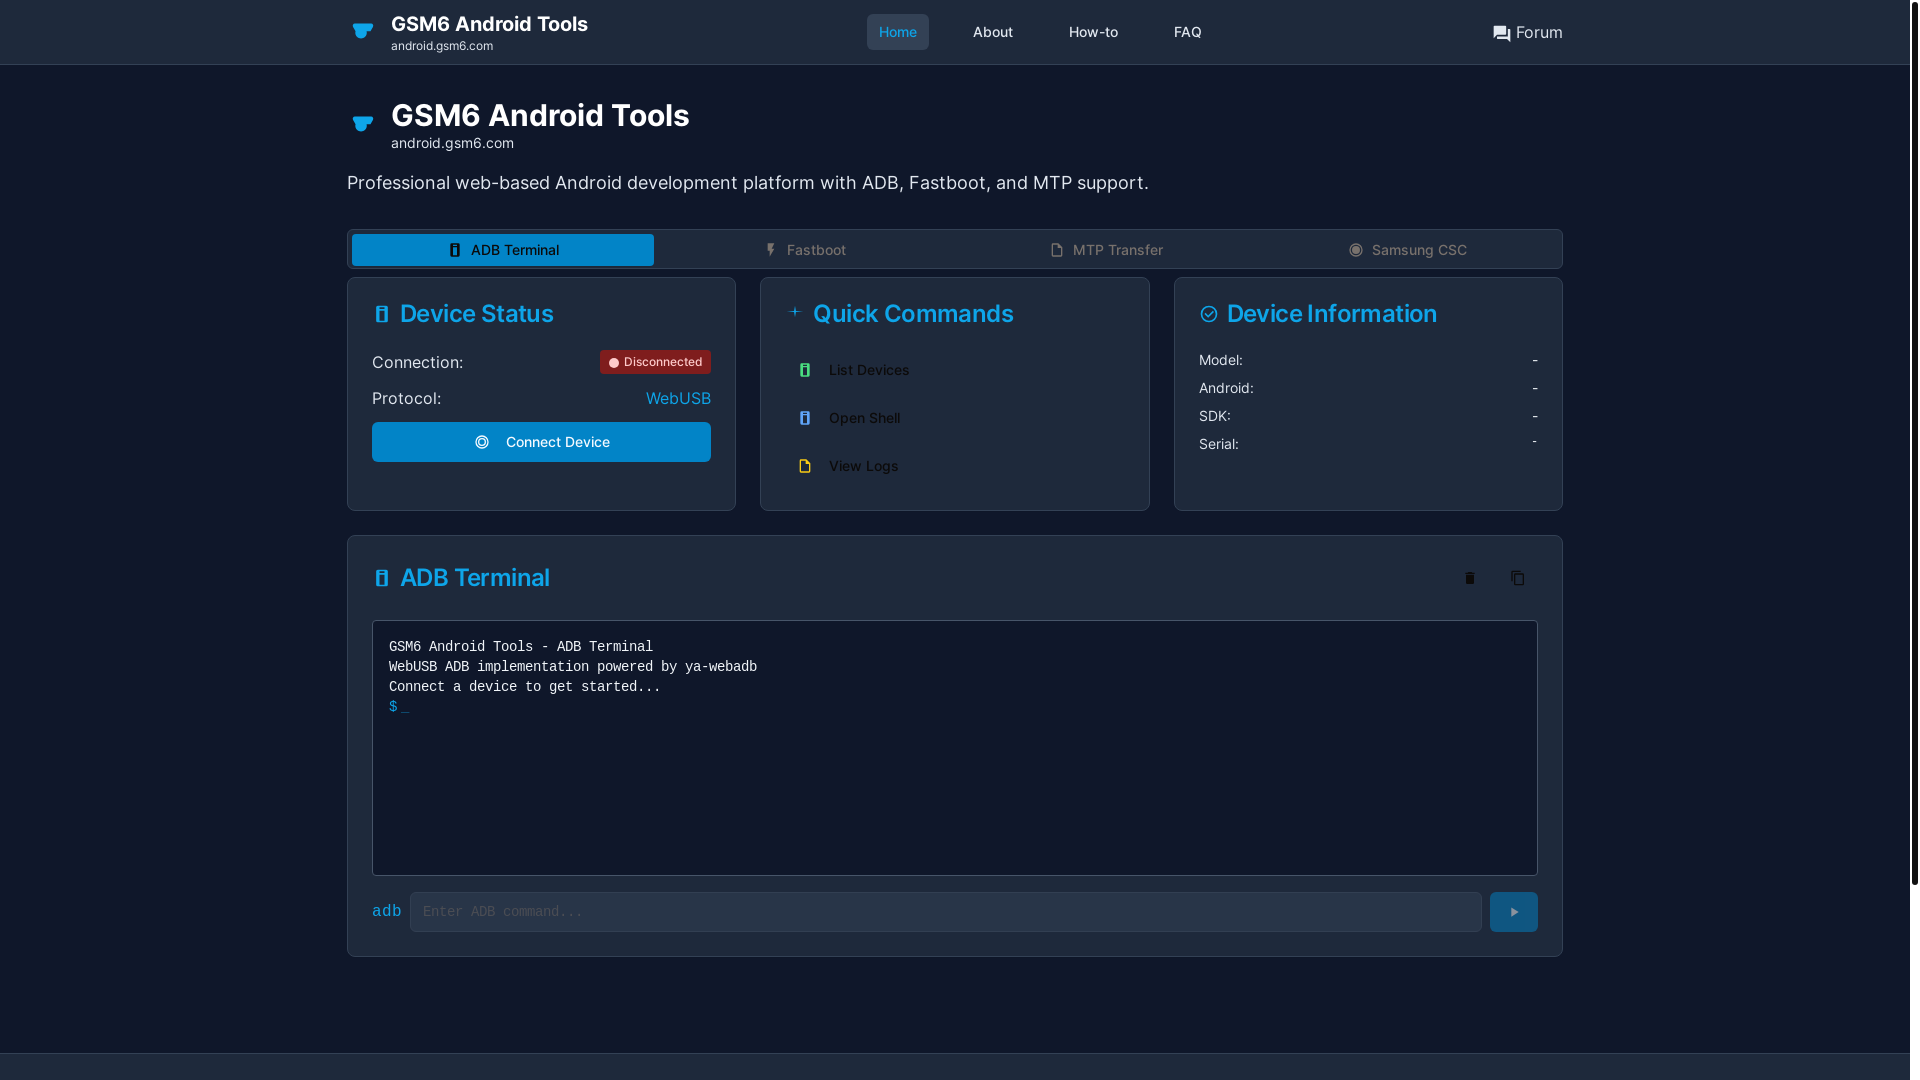This screenshot has height=1080, width=1920.
Task: Click the blue icon next to Open Shell
Action: (805, 418)
